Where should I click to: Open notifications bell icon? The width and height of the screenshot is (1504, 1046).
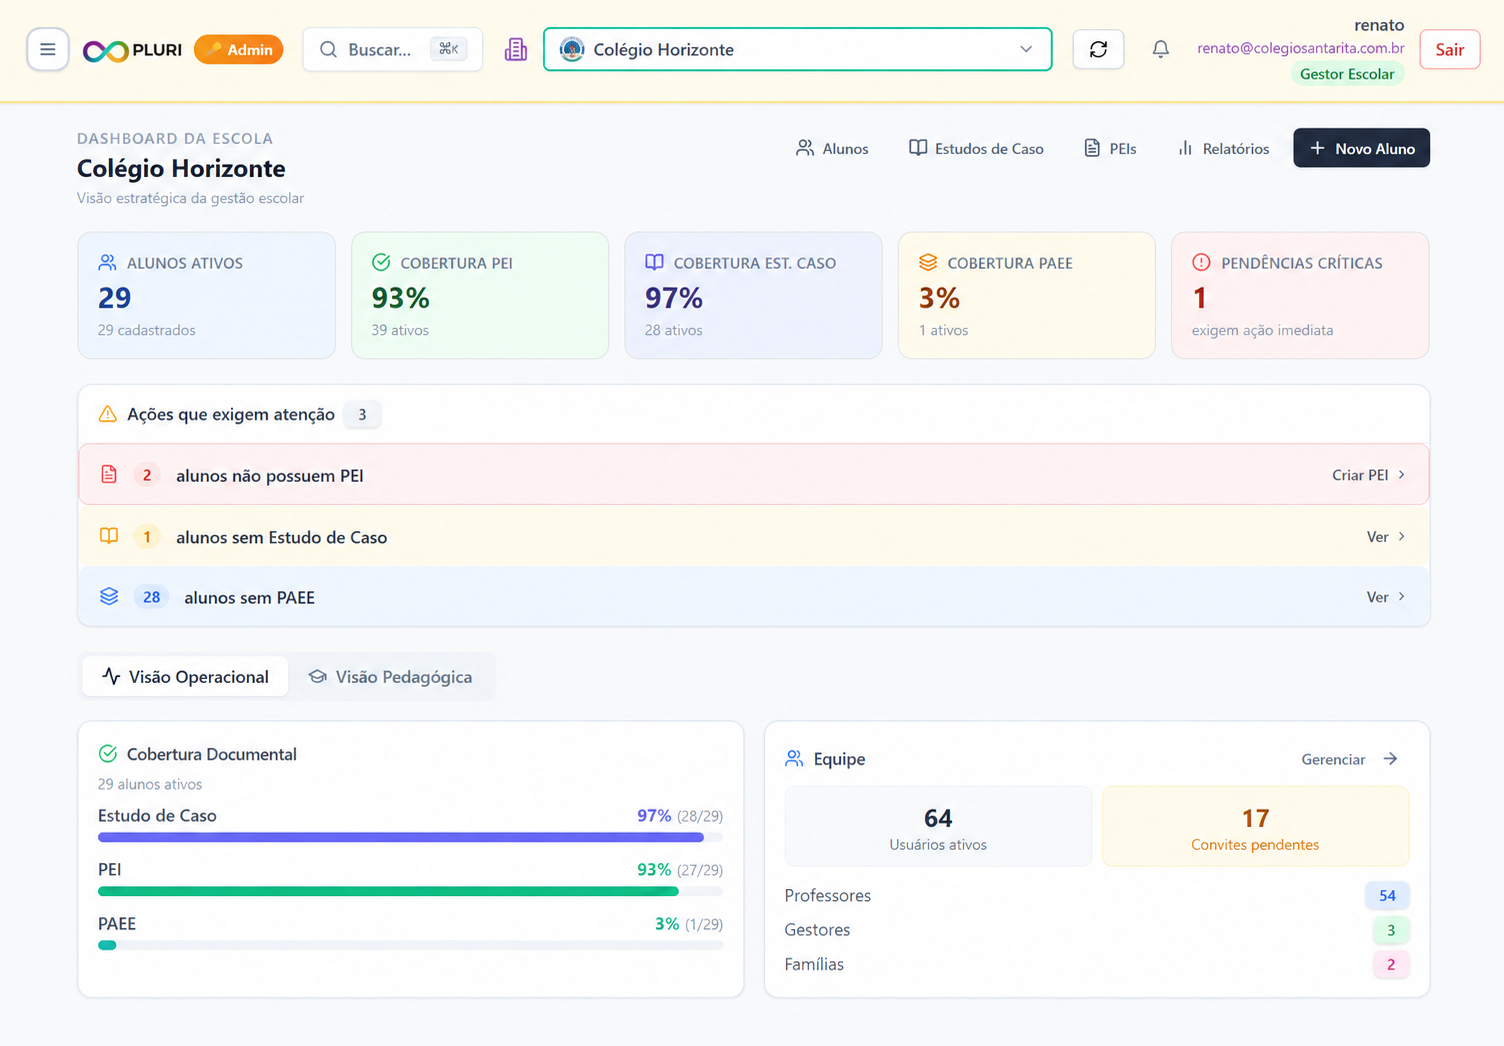(x=1160, y=49)
